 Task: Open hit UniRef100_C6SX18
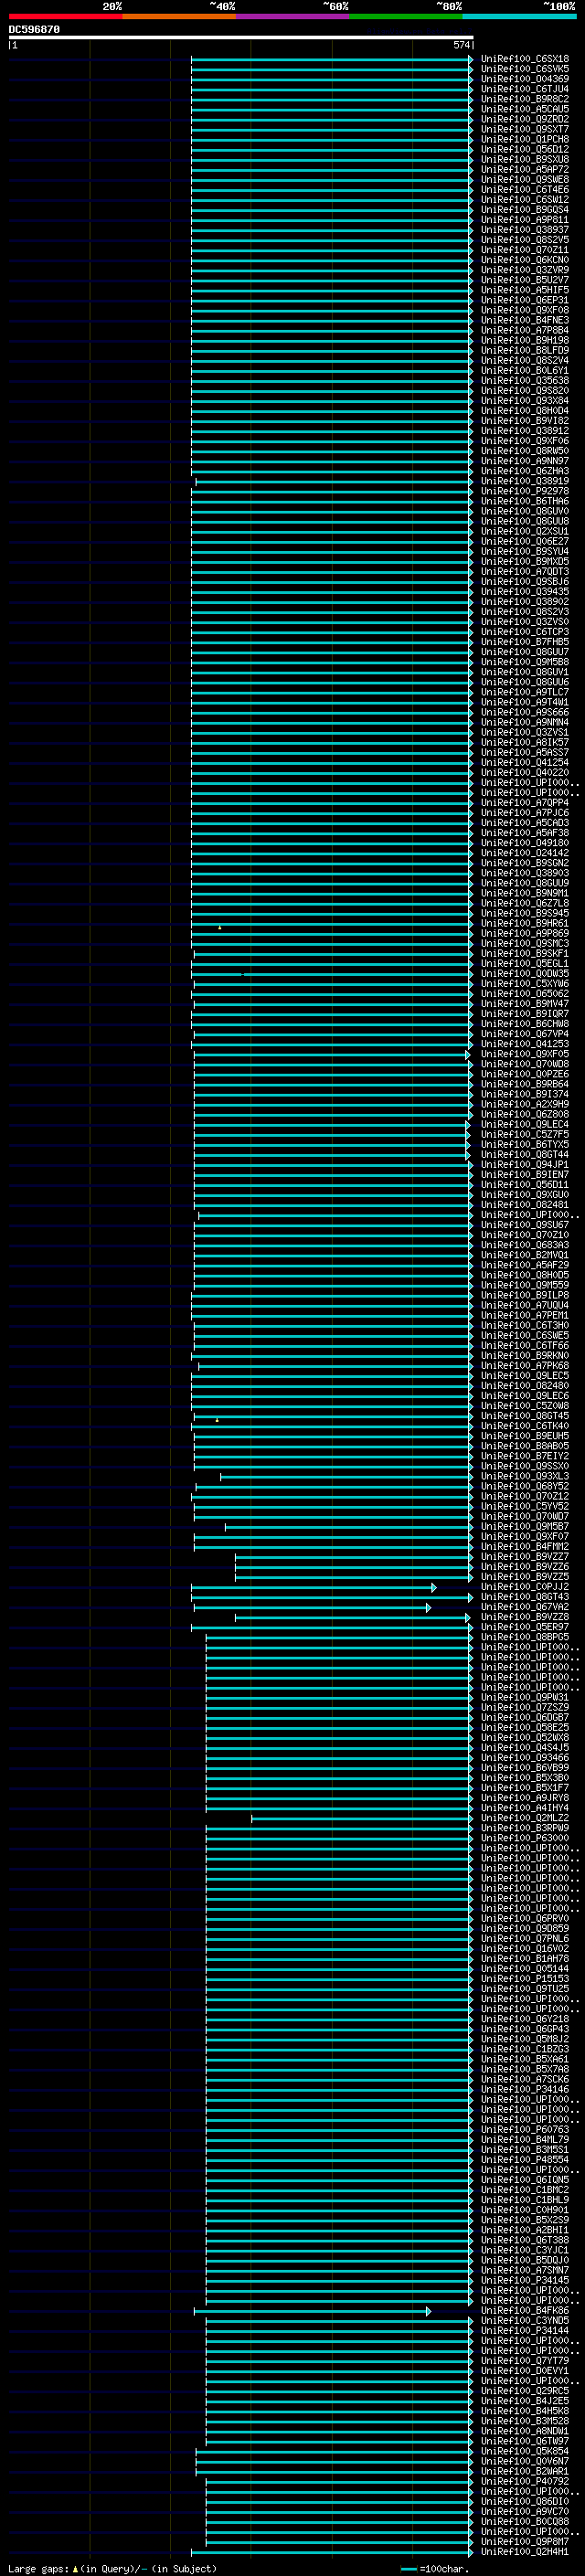point(525,59)
